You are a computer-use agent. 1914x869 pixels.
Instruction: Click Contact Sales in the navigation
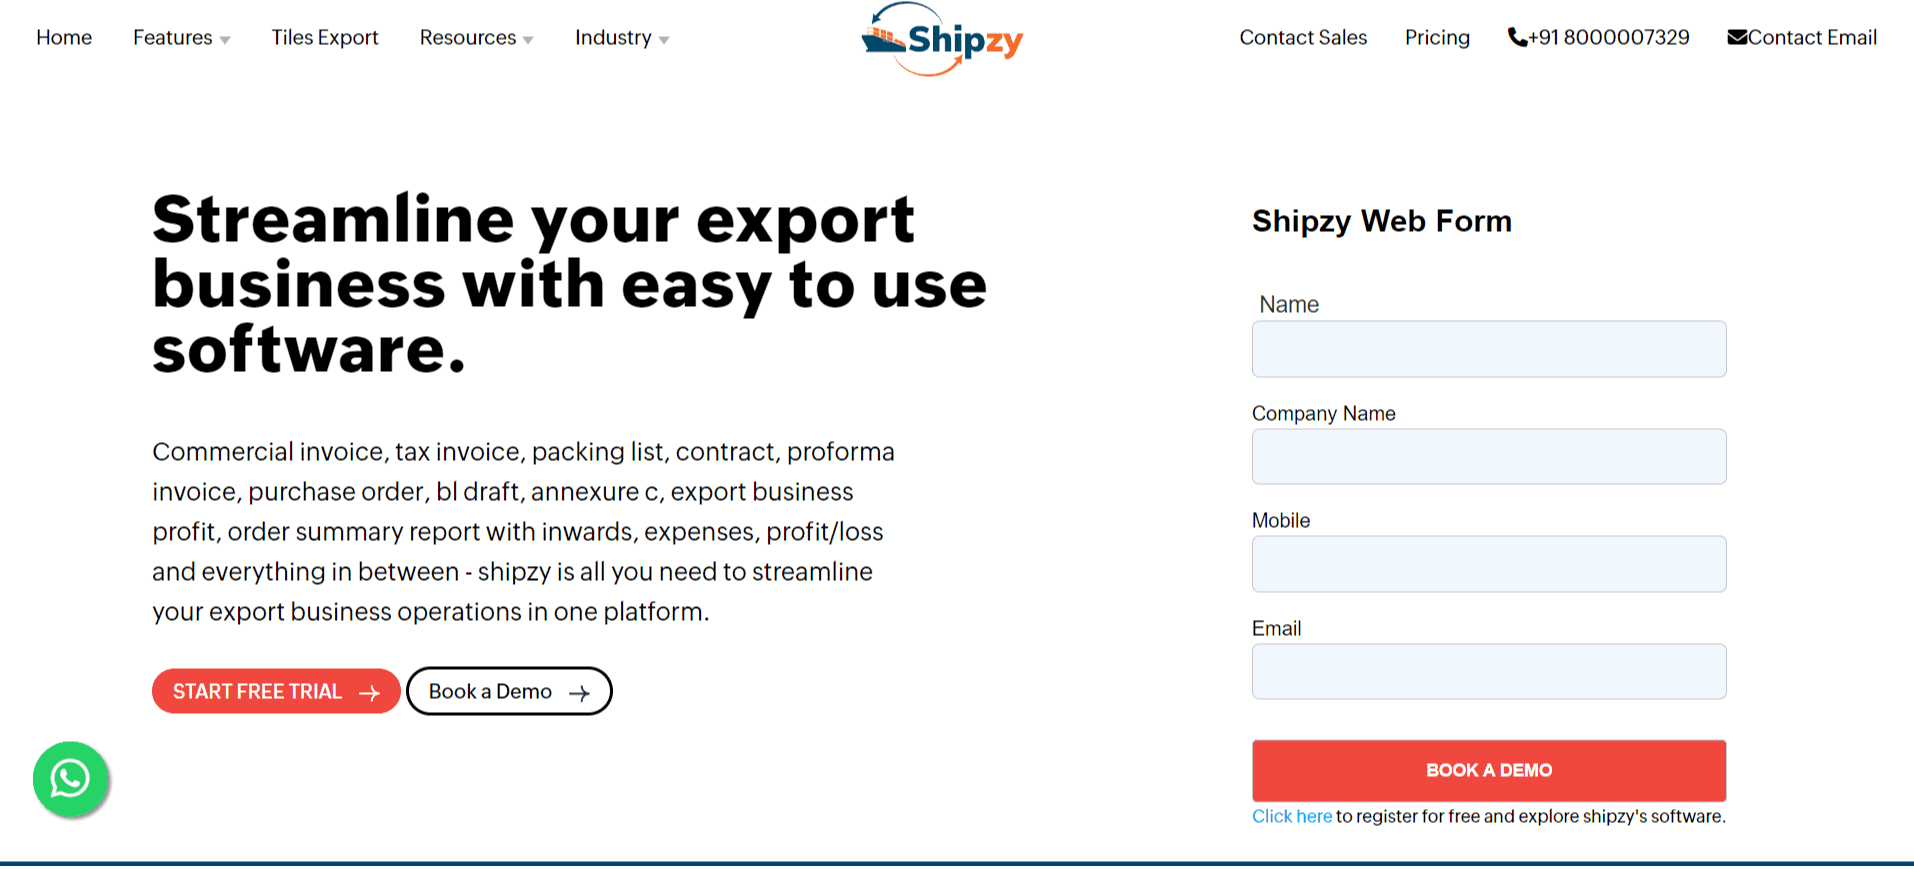coord(1303,38)
